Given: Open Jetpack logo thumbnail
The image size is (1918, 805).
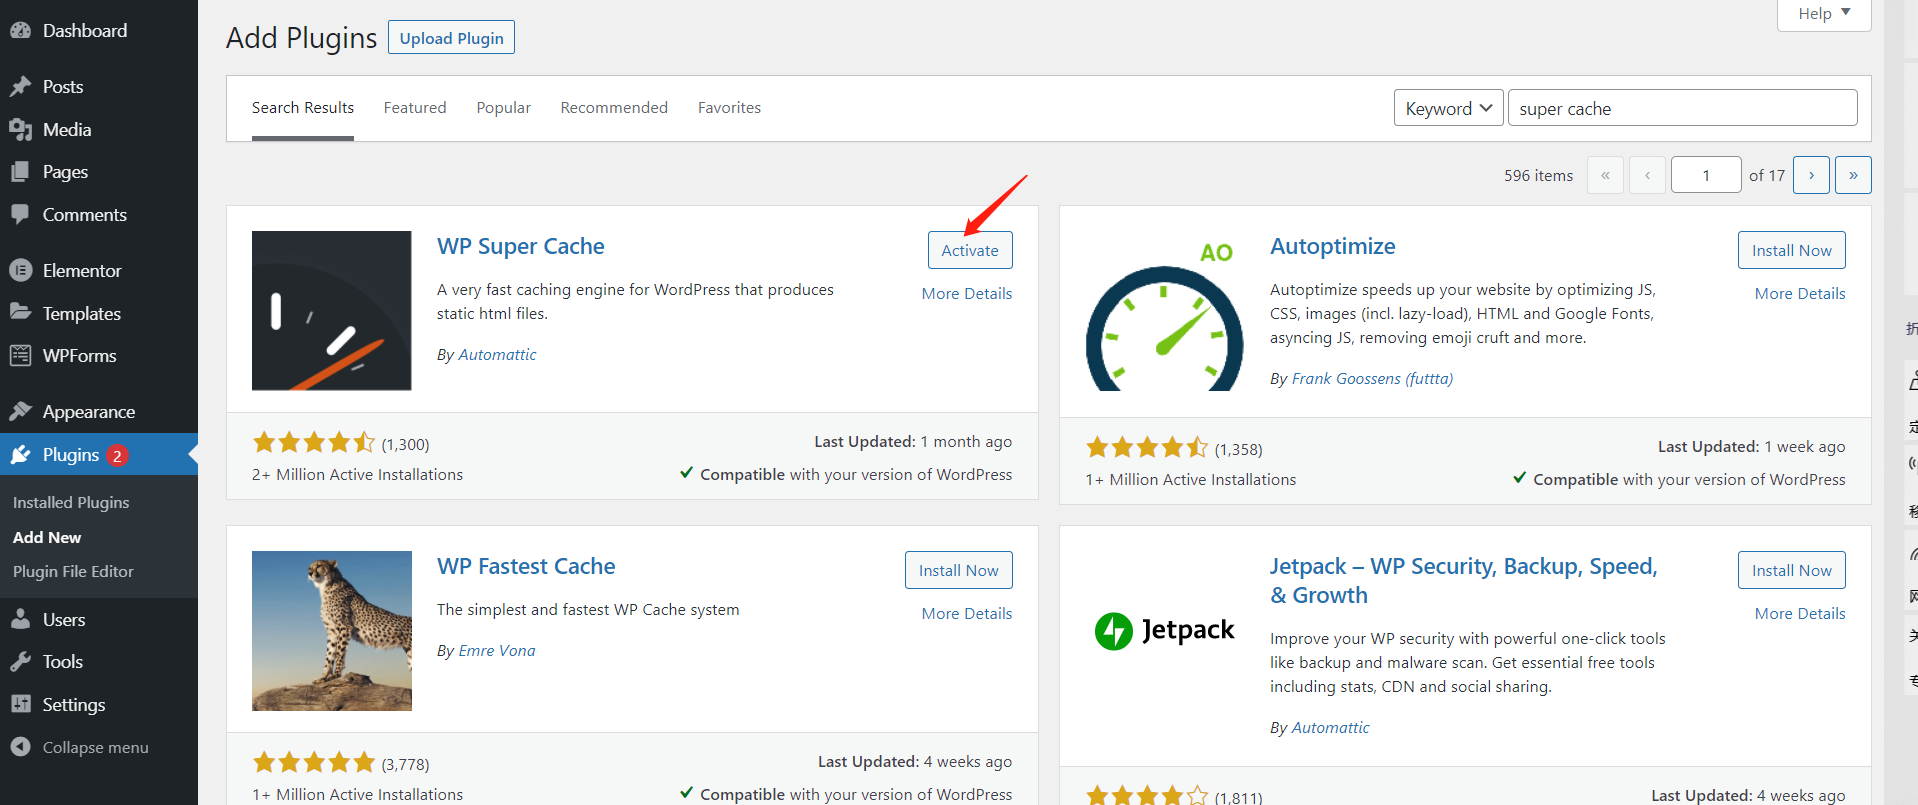Looking at the screenshot, I should (x=1165, y=631).
